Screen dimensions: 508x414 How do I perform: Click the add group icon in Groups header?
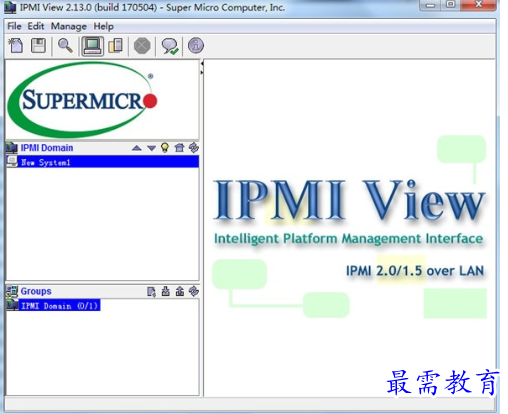point(151,291)
